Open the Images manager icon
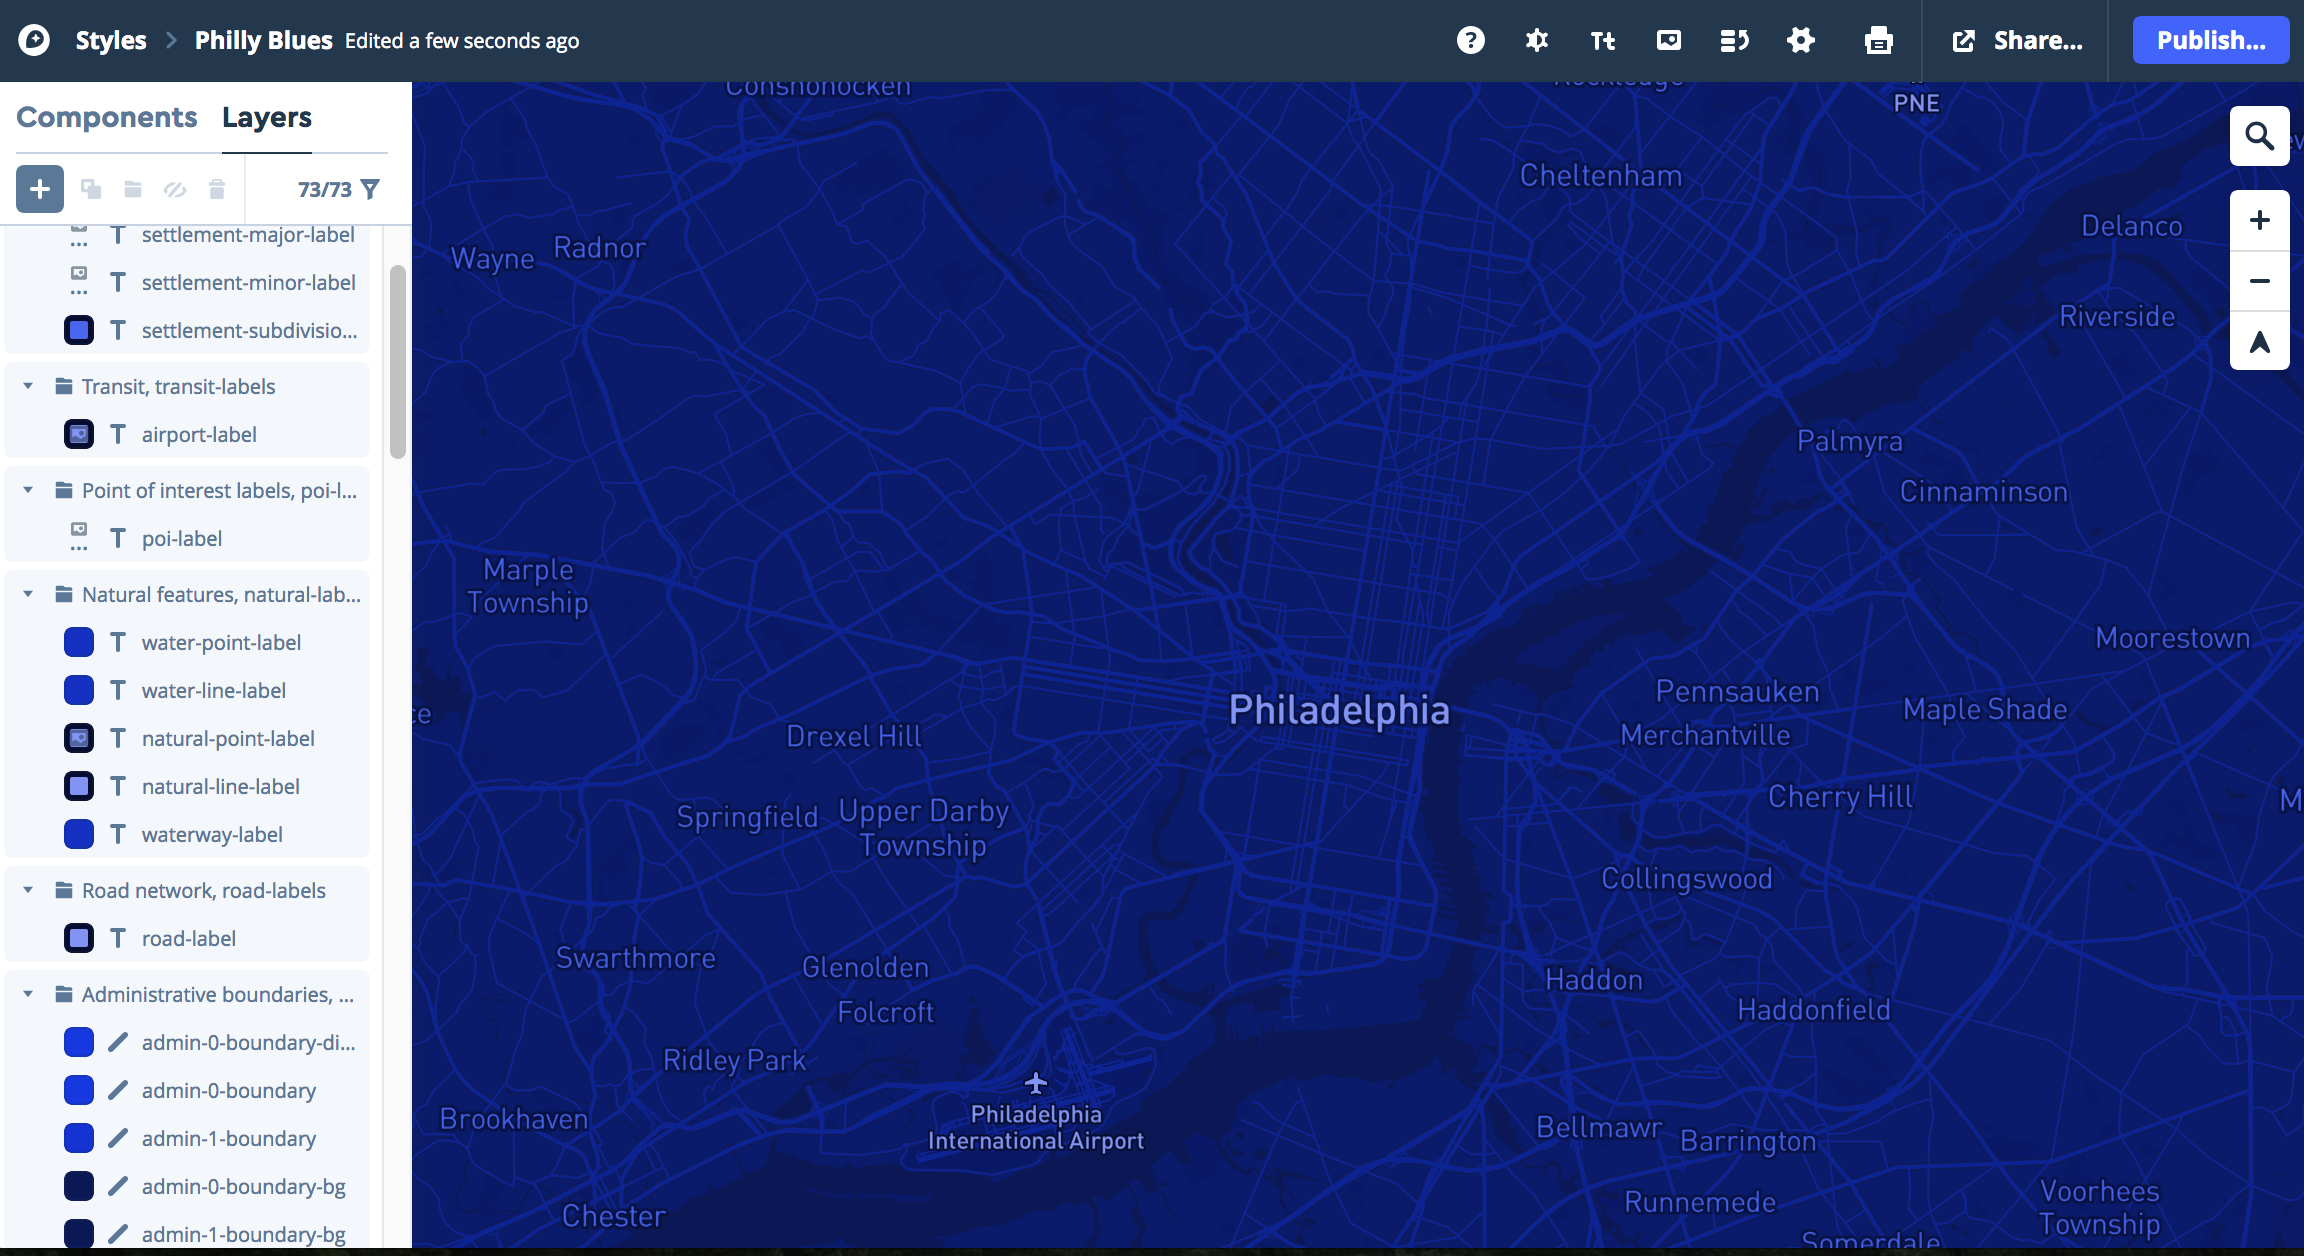2304x1256 pixels. pos(1669,41)
